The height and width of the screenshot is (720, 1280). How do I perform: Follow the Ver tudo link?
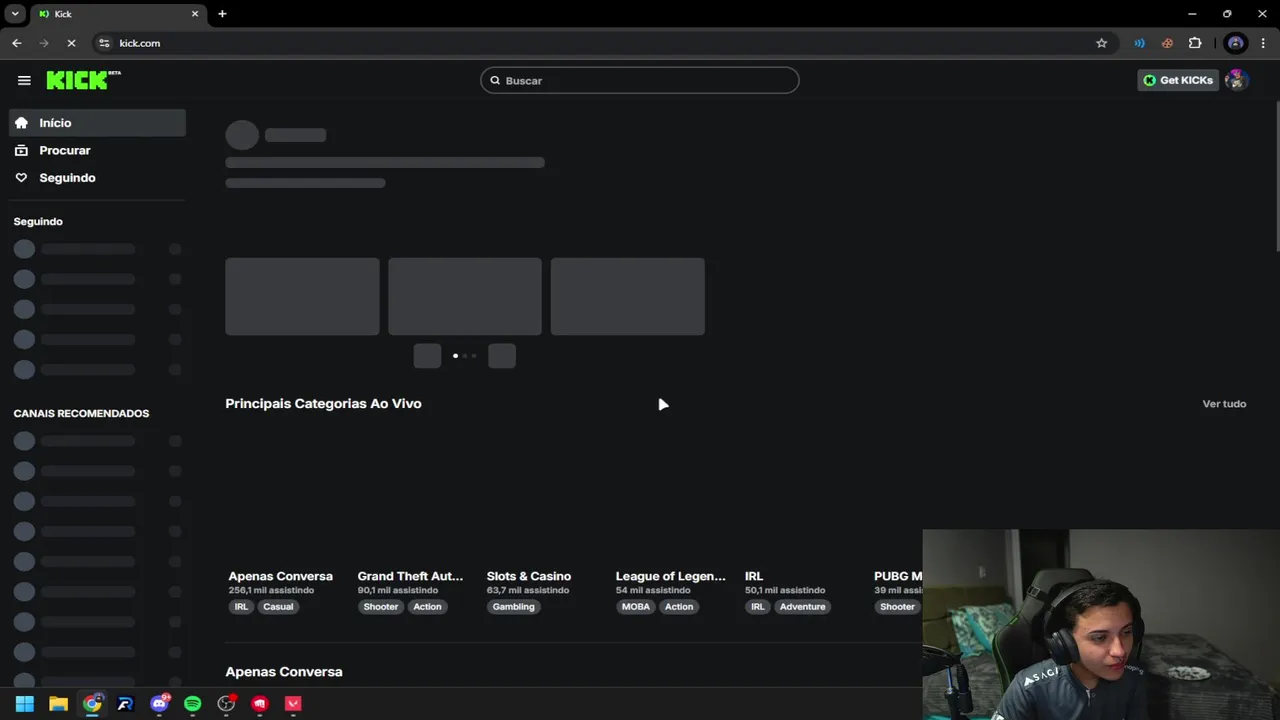[x=1224, y=404]
